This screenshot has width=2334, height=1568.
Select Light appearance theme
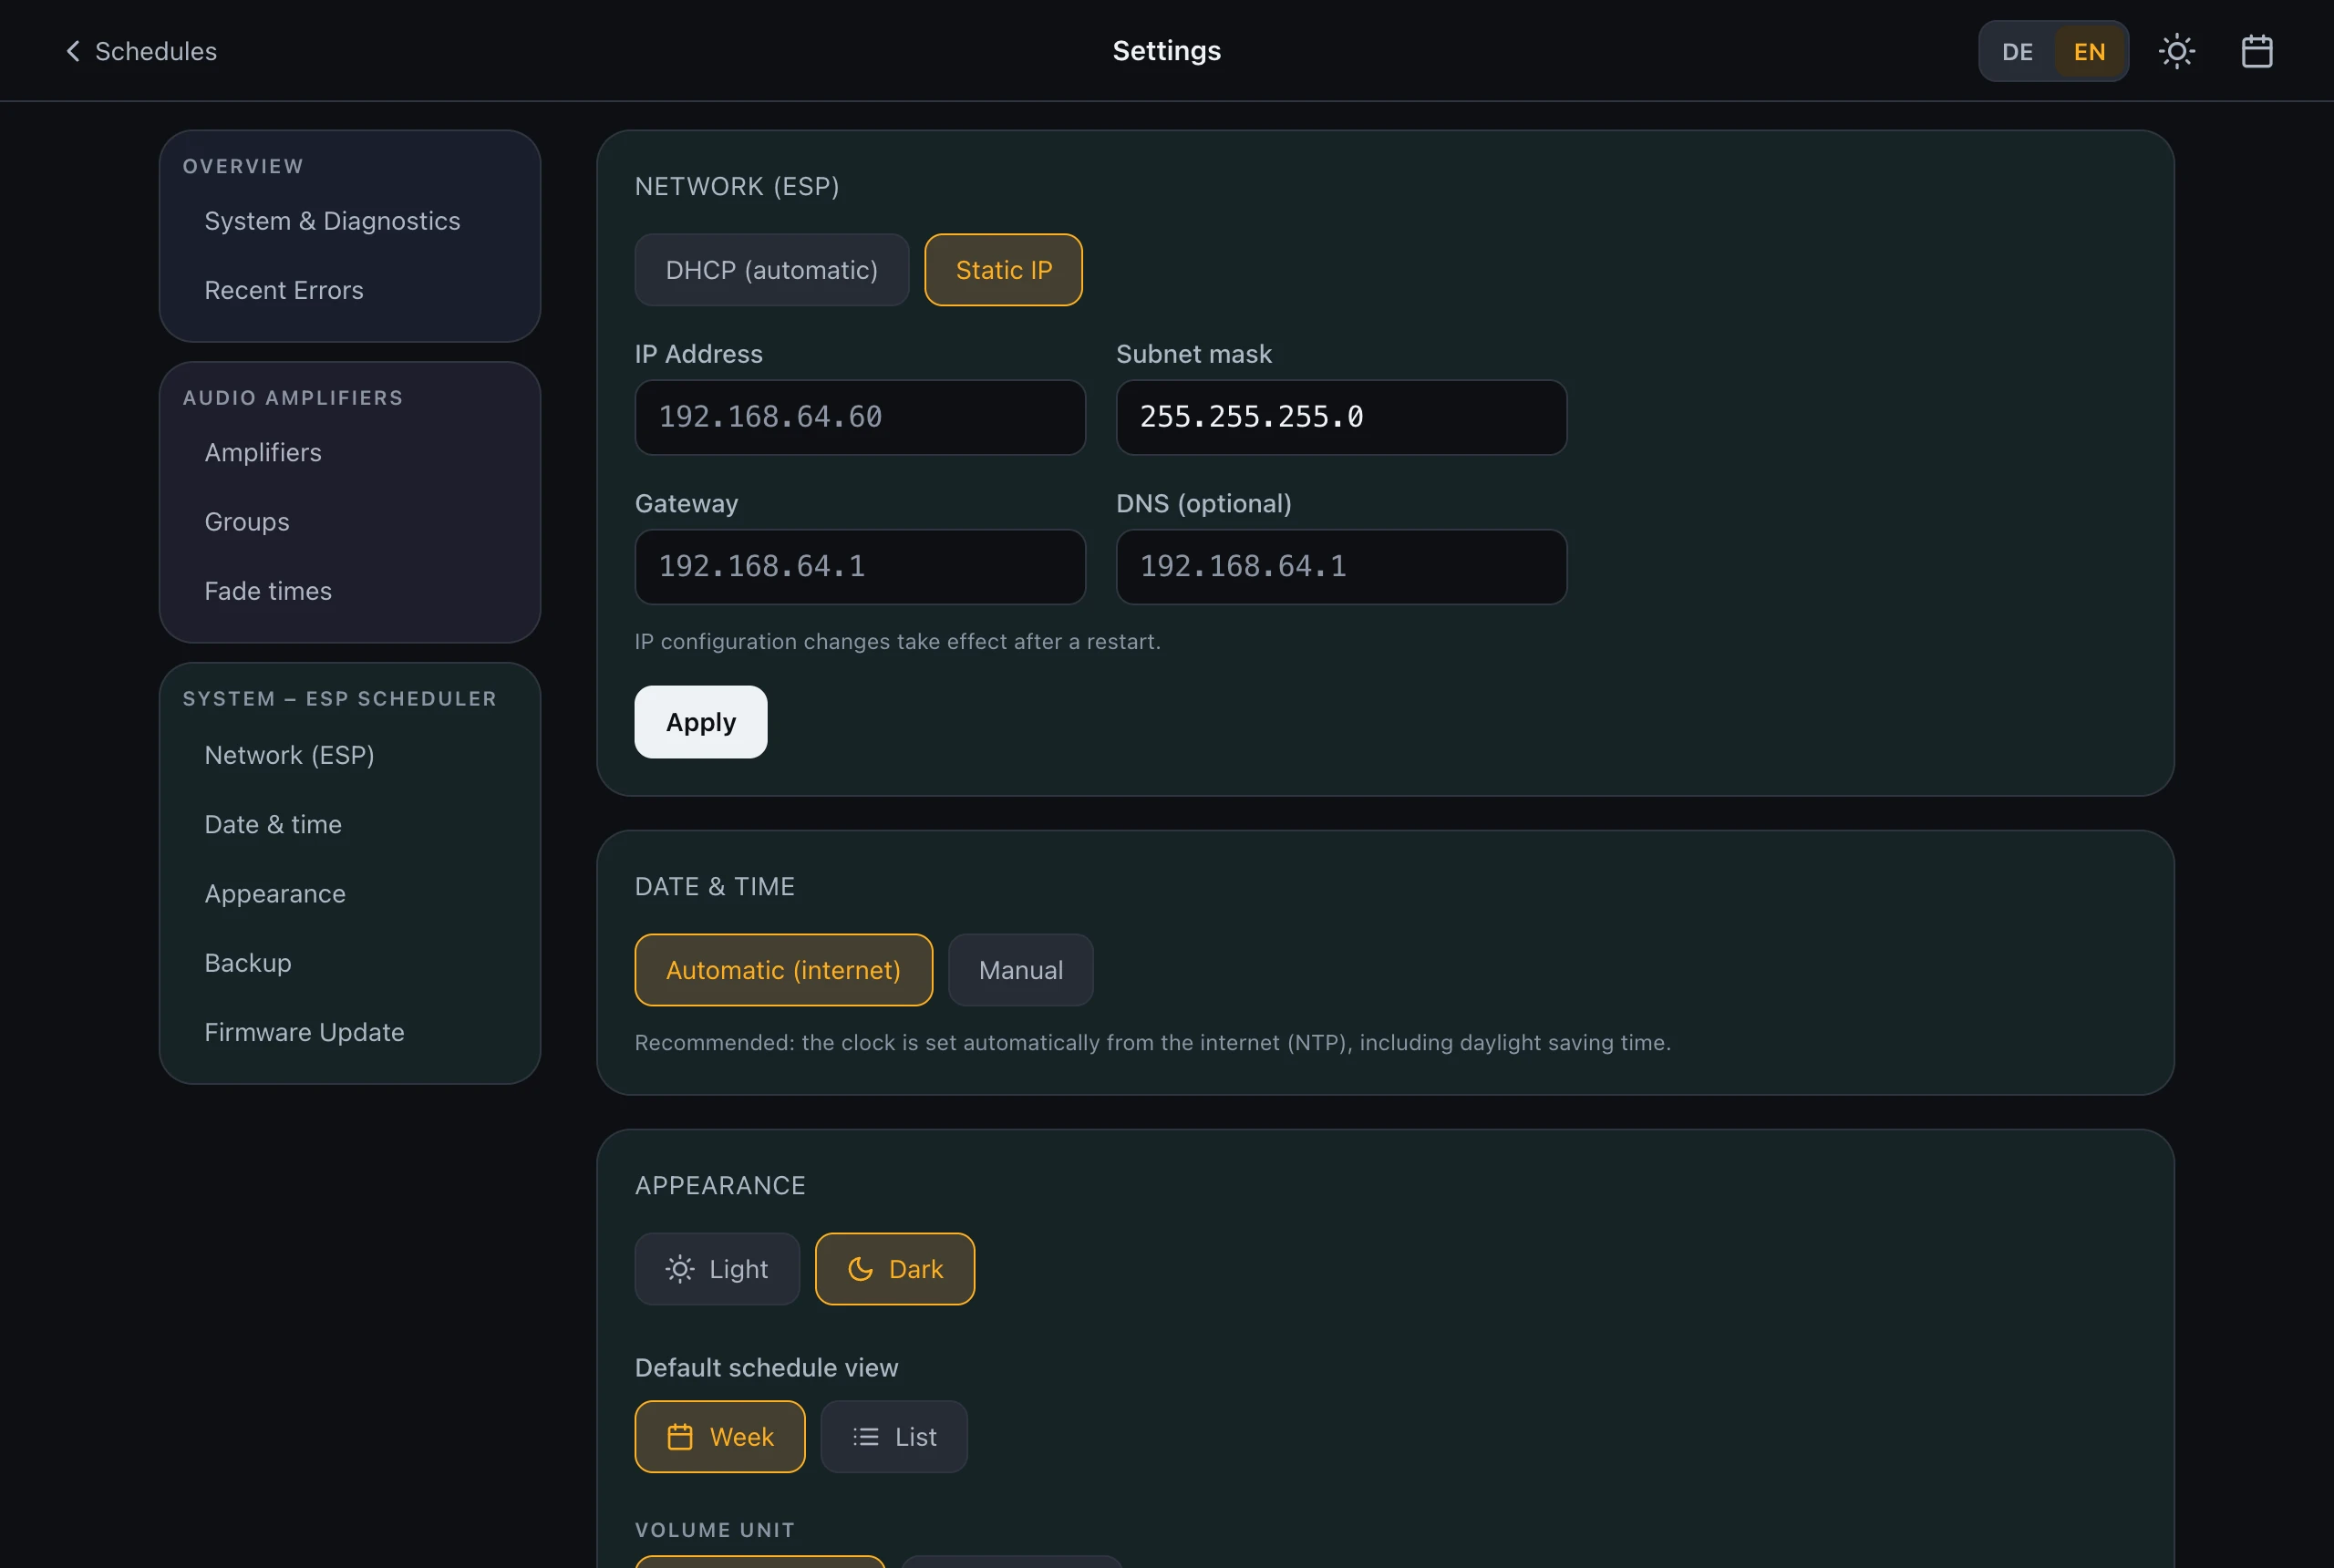pos(717,1269)
